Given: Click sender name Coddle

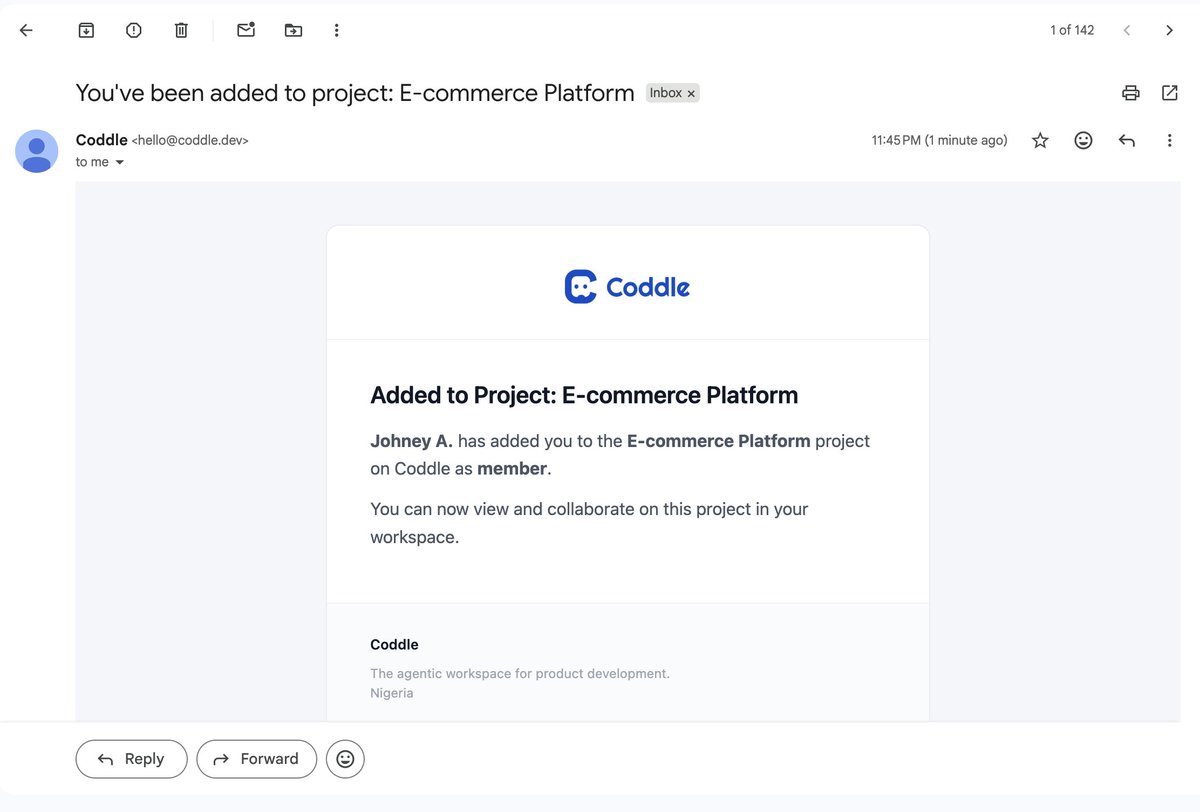Looking at the screenshot, I should (101, 140).
